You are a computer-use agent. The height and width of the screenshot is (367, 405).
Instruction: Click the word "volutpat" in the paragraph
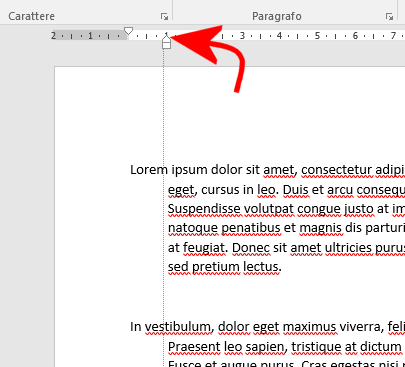point(269,209)
